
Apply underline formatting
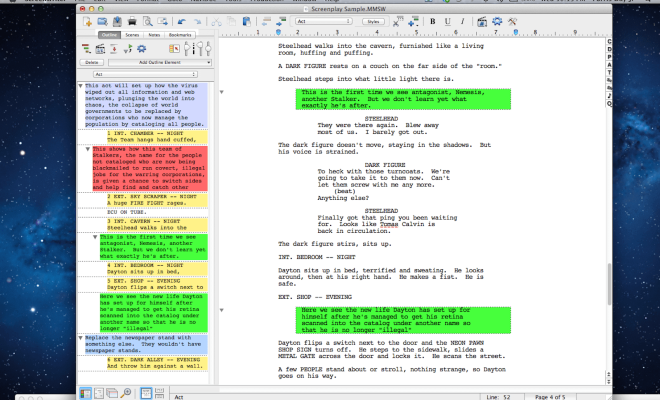pos(447,21)
